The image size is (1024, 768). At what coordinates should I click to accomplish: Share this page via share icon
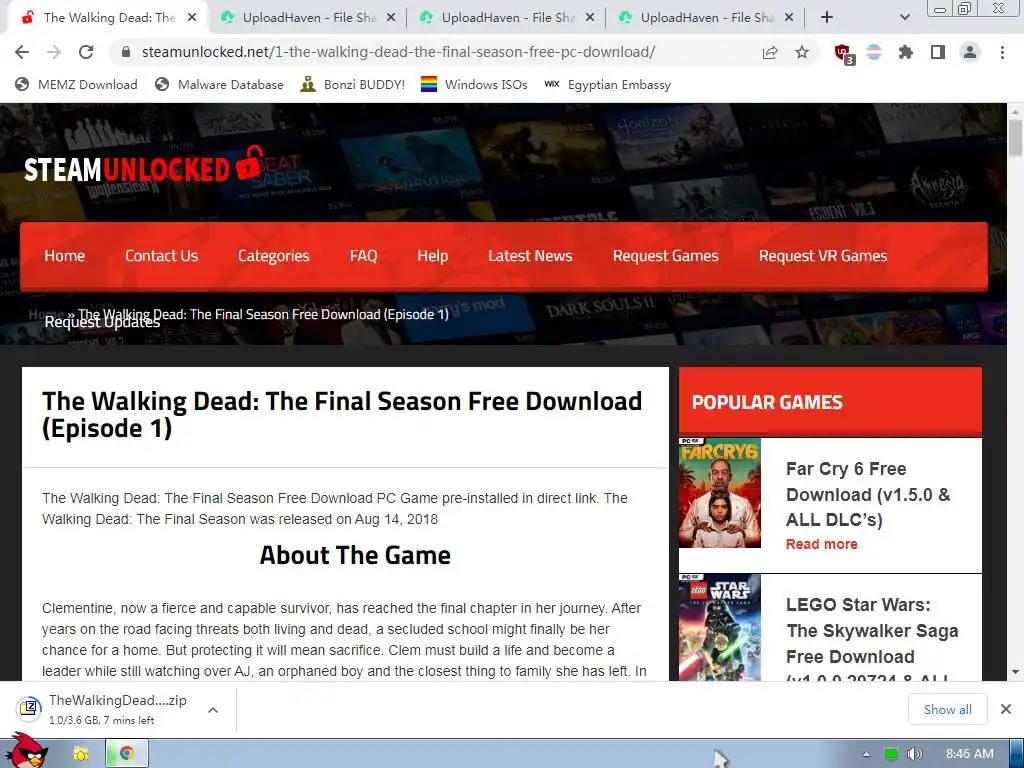point(770,52)
